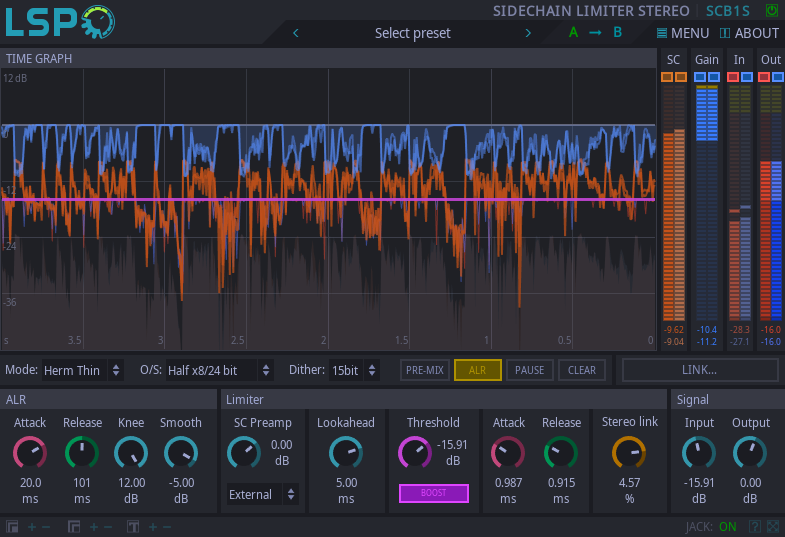
Task: Click the purple Threshold knob
Action: [415, 452]
